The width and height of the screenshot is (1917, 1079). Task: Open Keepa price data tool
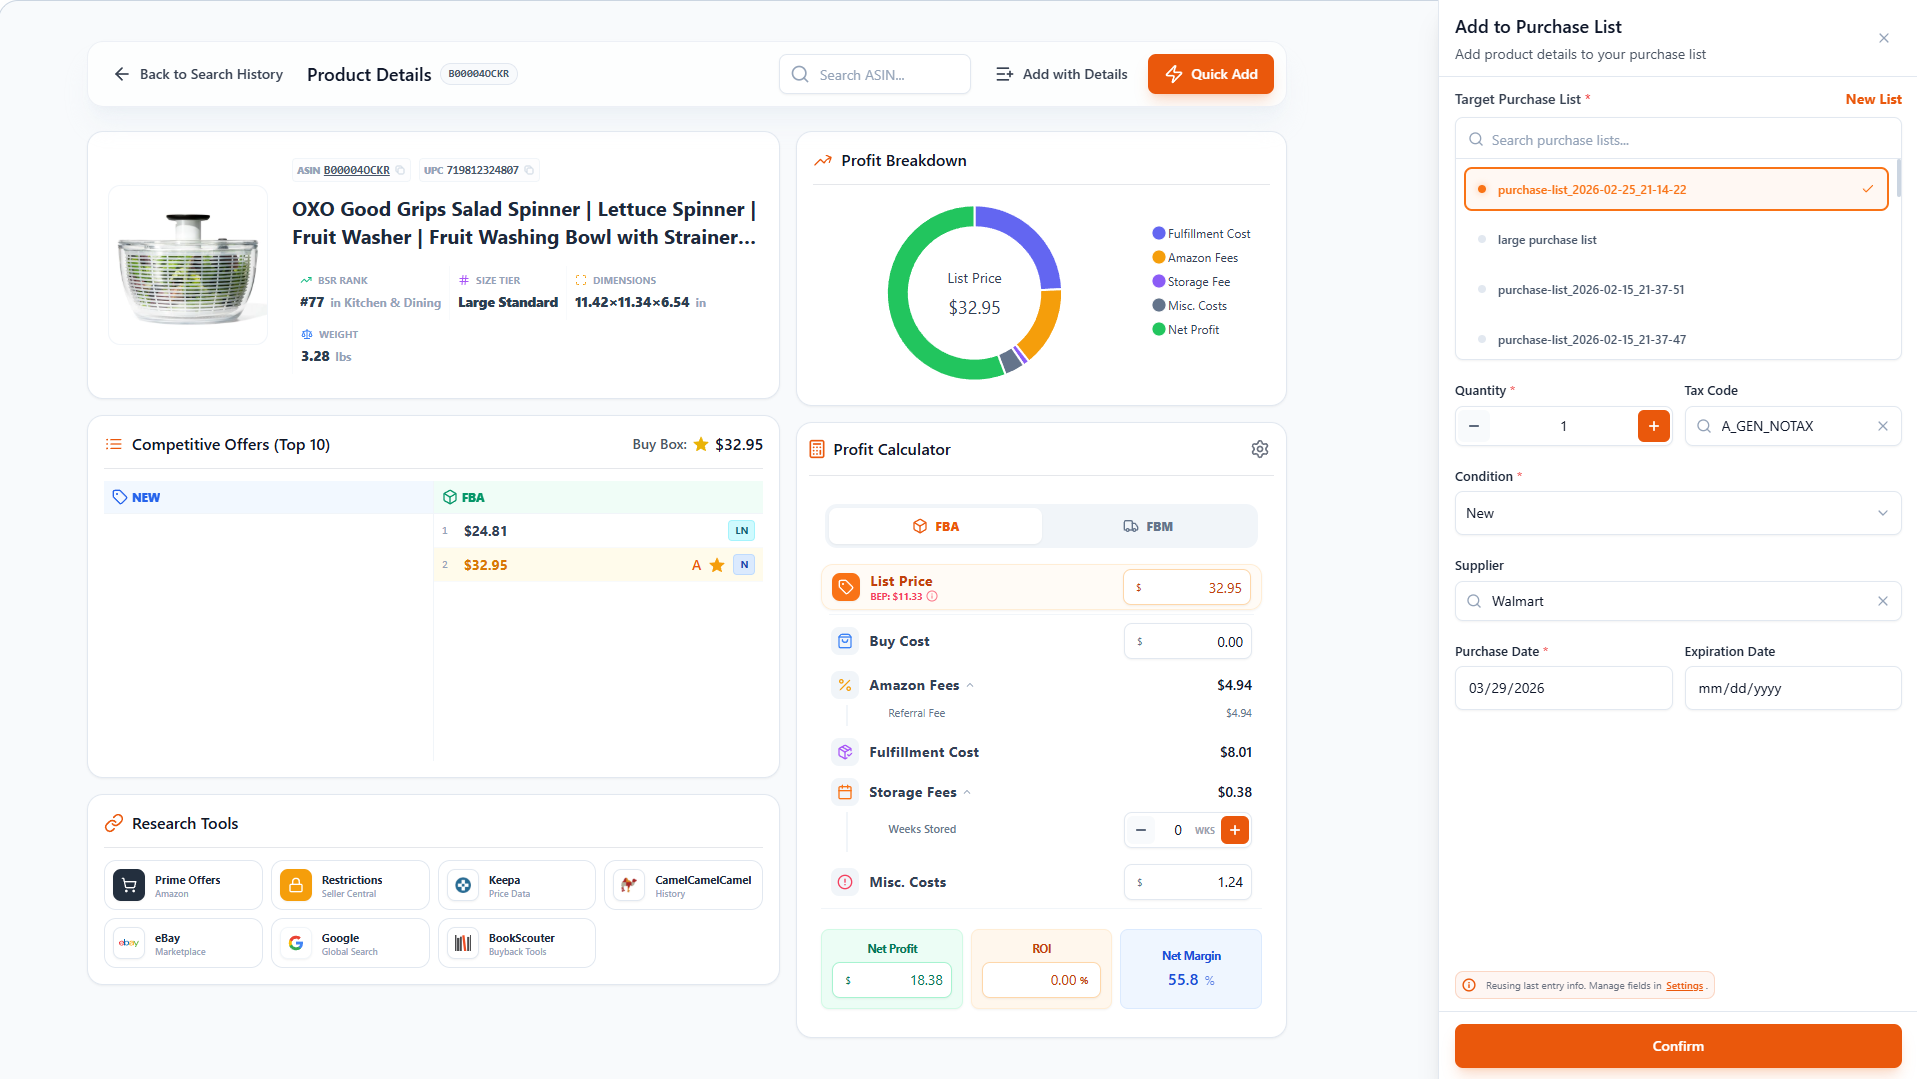[516, 886]
